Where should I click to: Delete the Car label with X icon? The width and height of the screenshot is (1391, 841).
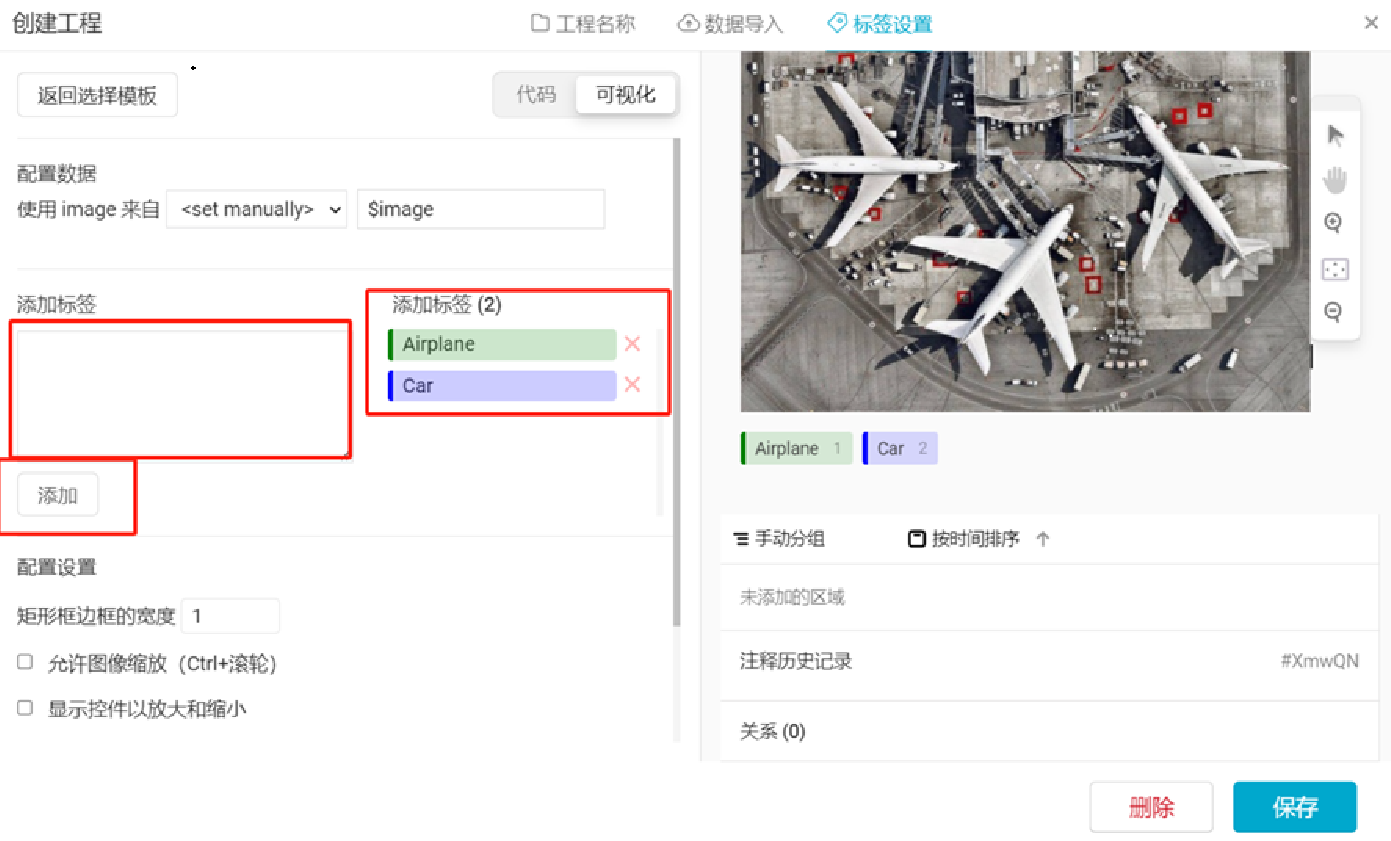632,385
